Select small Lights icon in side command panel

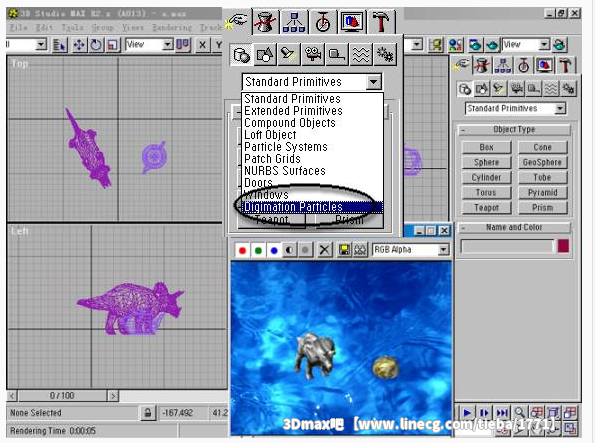498,89
